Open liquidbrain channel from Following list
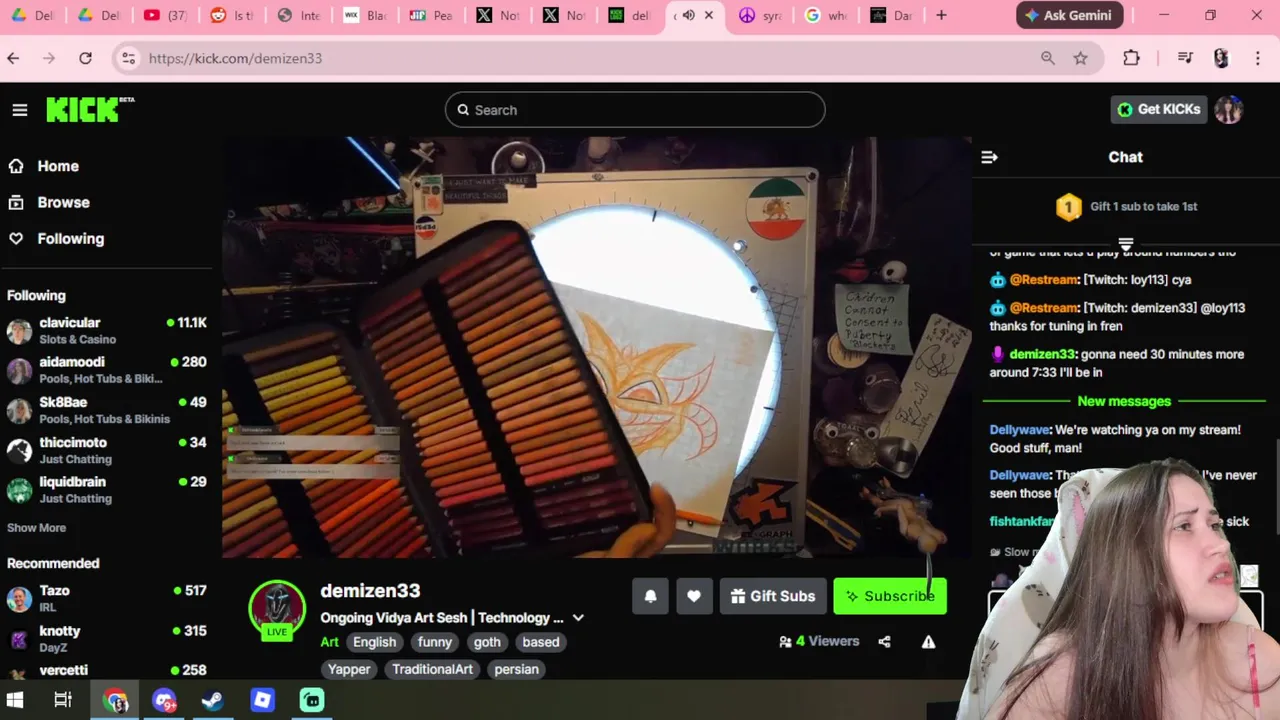The width and height of the screenshot is (1280, 720). [x=106, y=489]
